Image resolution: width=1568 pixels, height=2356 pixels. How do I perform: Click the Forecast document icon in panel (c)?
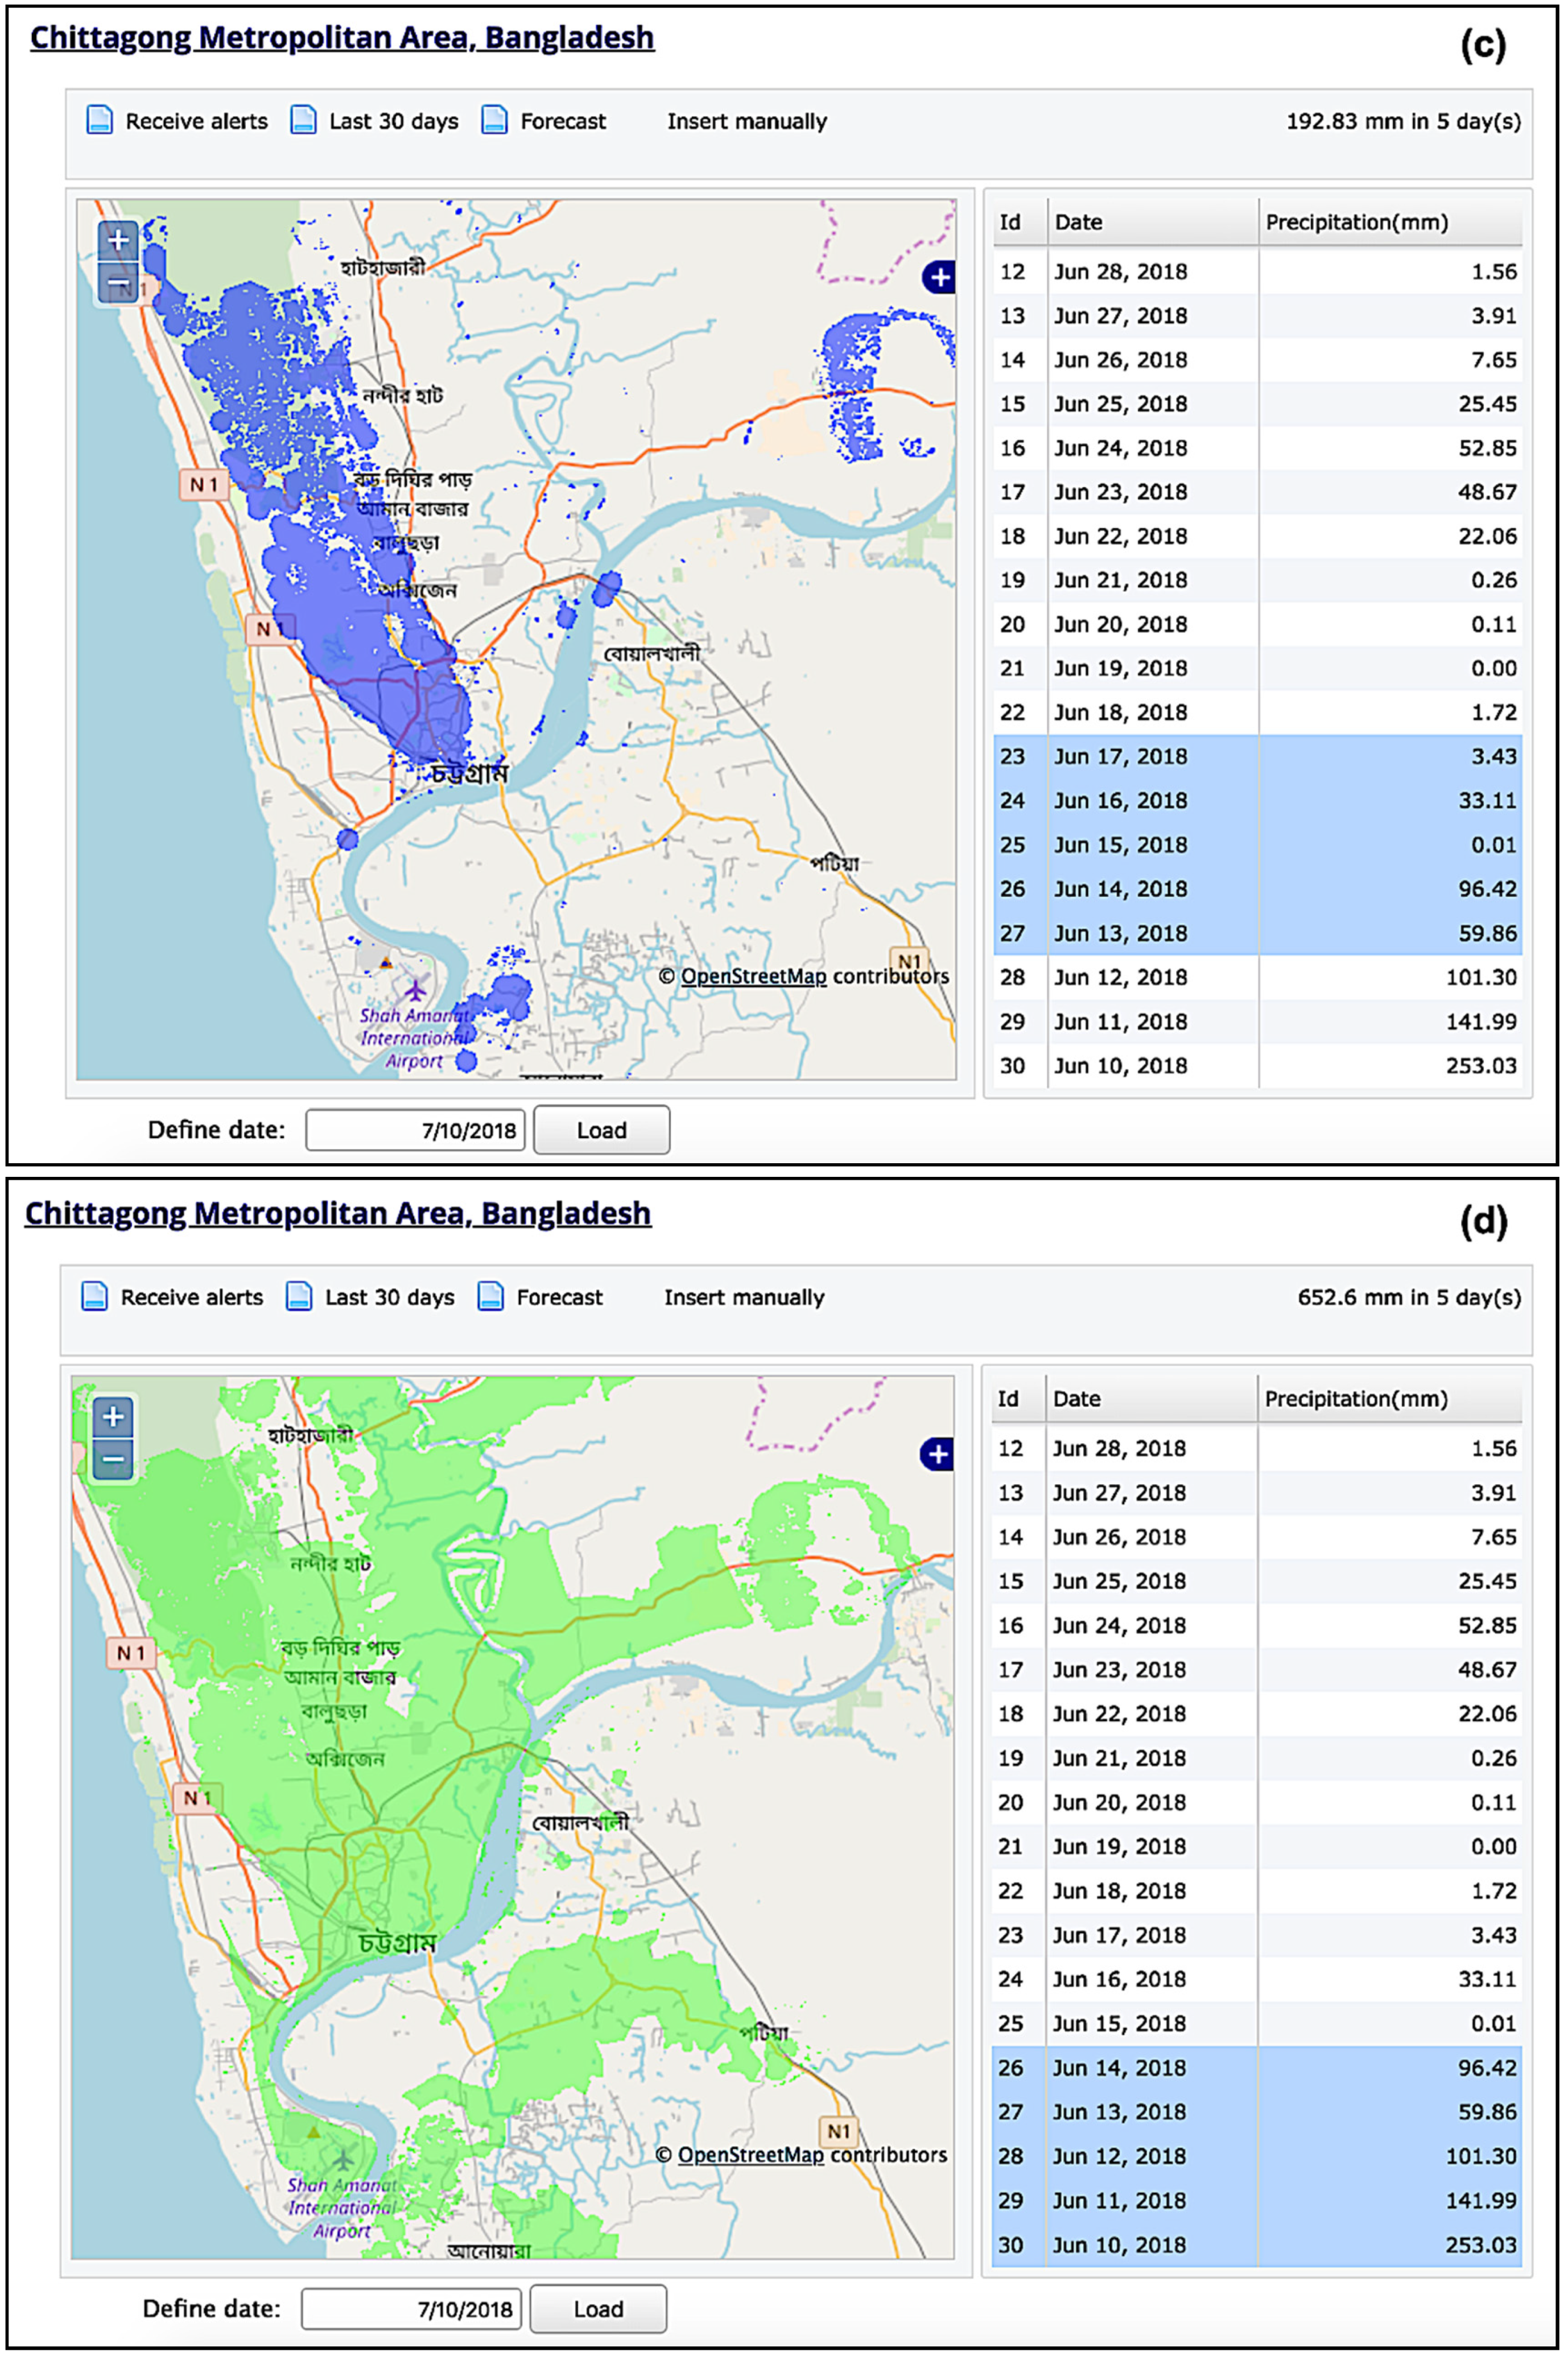(494, 121)
